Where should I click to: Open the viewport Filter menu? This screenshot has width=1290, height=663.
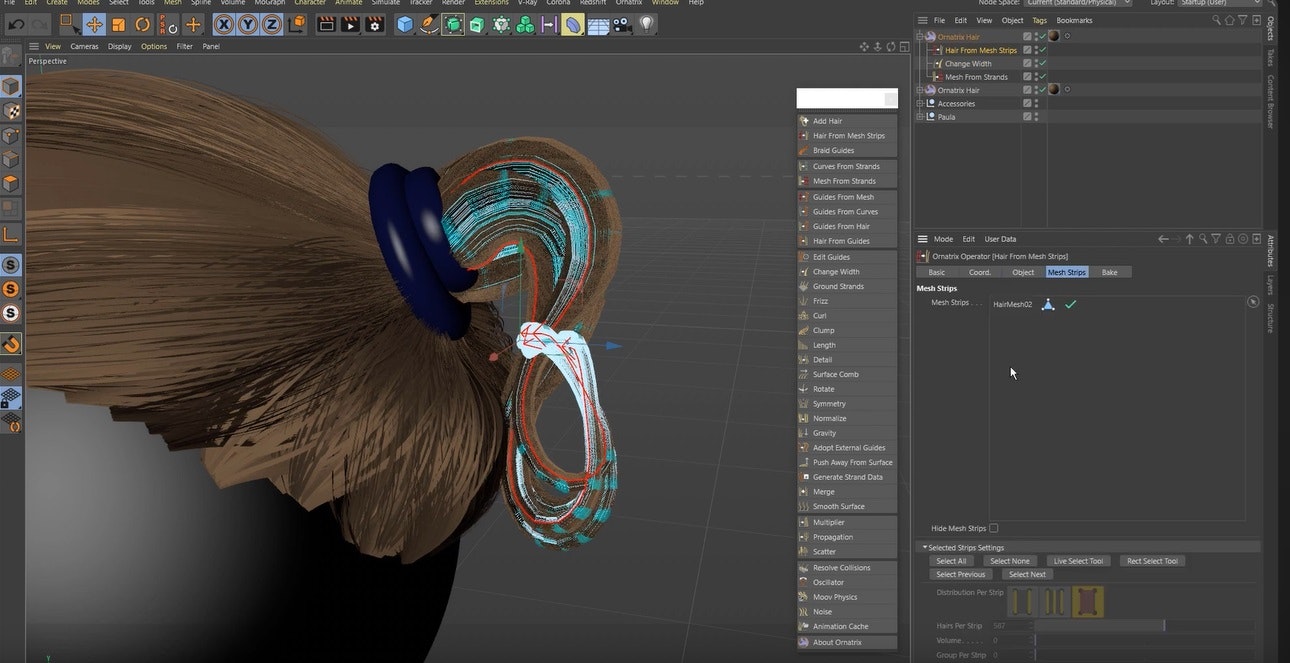pyautogui.click(x=185, y=46)
